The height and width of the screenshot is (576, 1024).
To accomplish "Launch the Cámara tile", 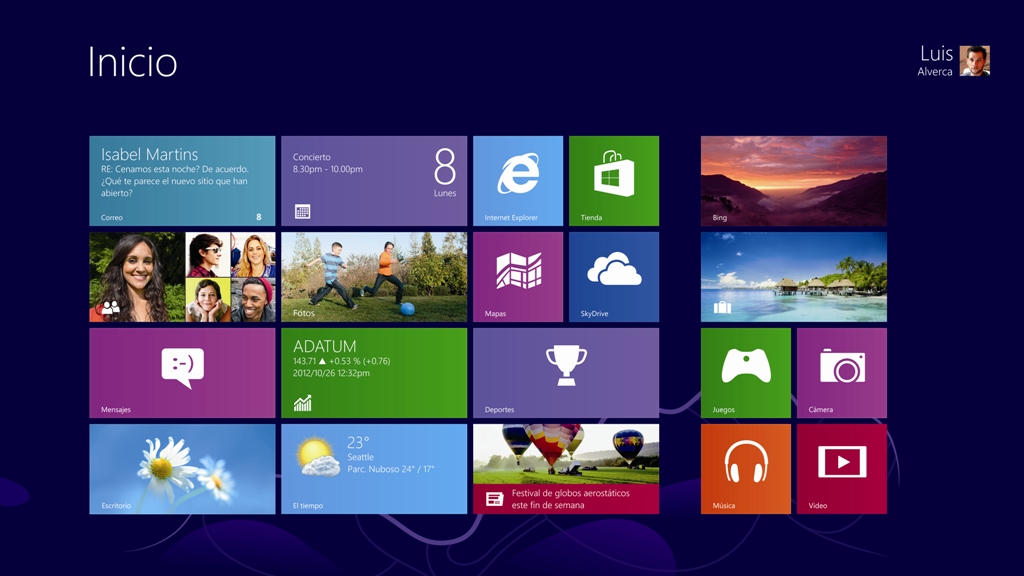I will [x=842, y=372].
